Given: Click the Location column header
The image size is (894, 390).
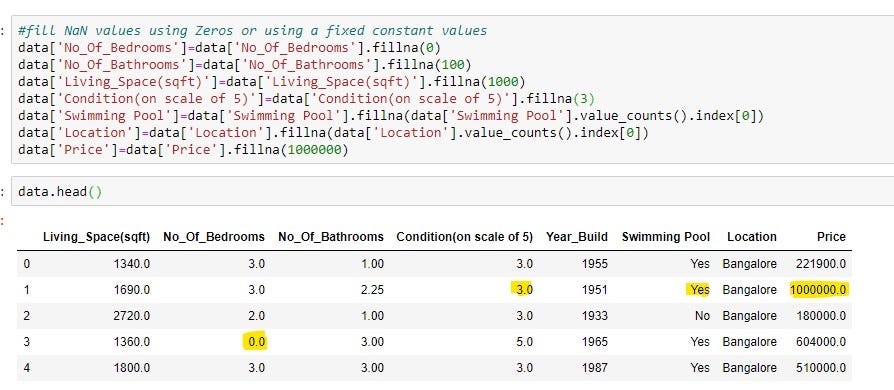Looking at the screenshot, I should 751,237.
